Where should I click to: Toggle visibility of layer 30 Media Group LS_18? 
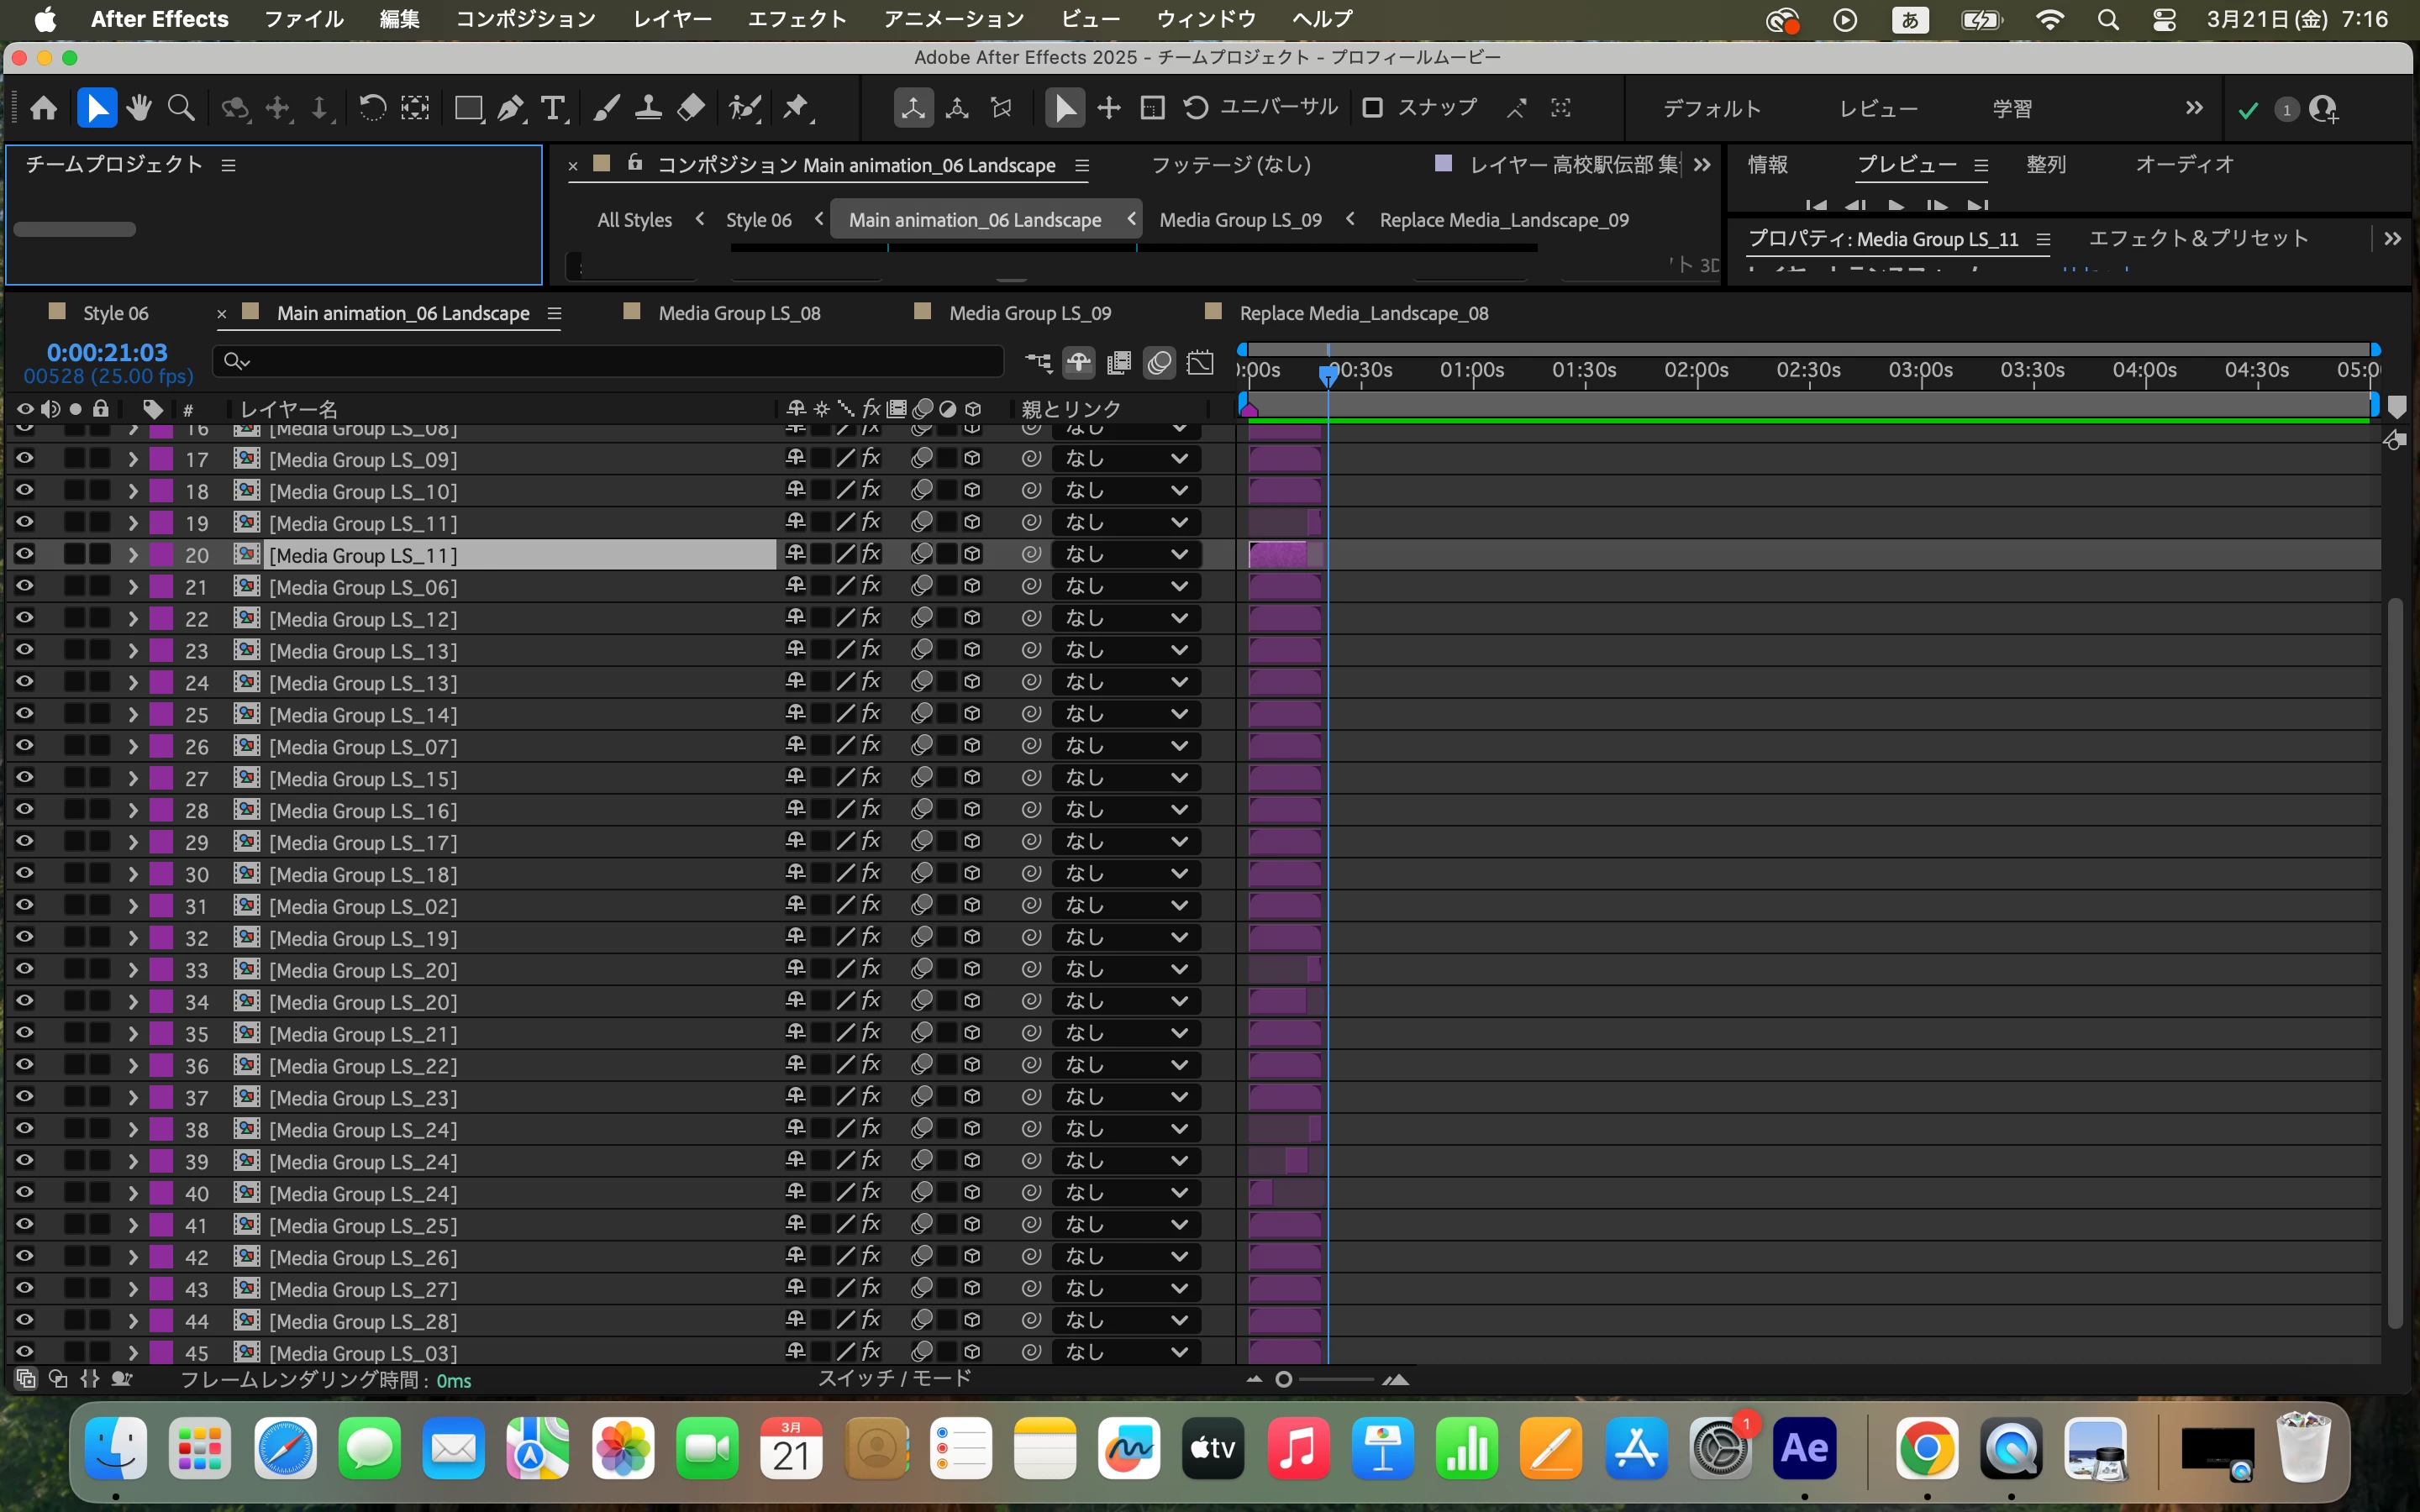coord(24,874)
